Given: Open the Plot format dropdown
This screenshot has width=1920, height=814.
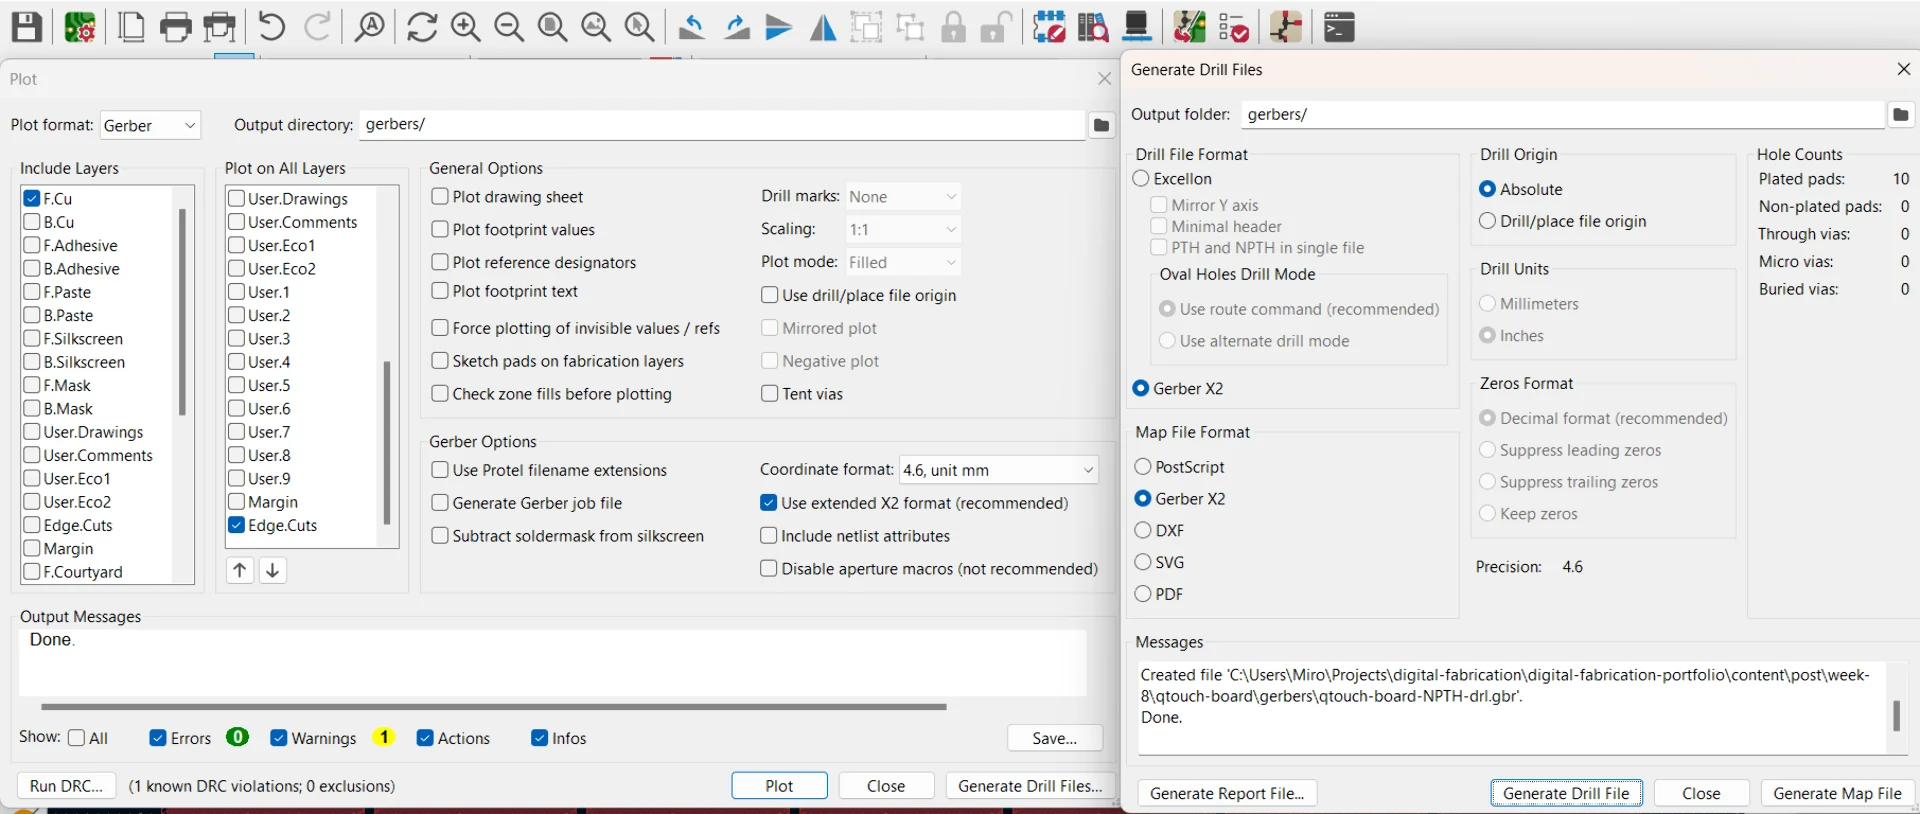Looking at the screenshot, I should [x=151, y=126].
